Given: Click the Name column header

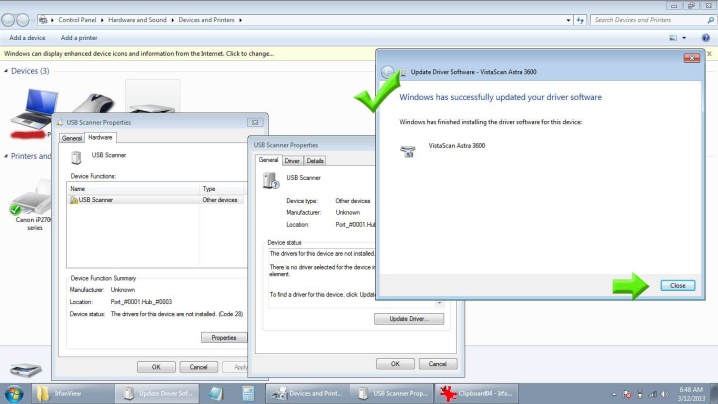Looking at the screenshot, I should click(133, 189).
